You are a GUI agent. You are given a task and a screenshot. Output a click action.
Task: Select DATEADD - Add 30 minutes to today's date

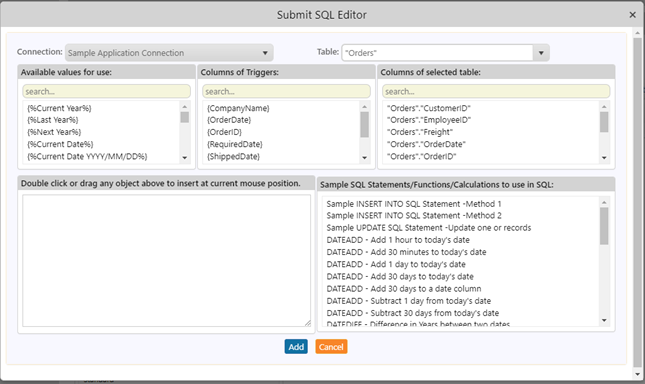(x=406, y=252)
